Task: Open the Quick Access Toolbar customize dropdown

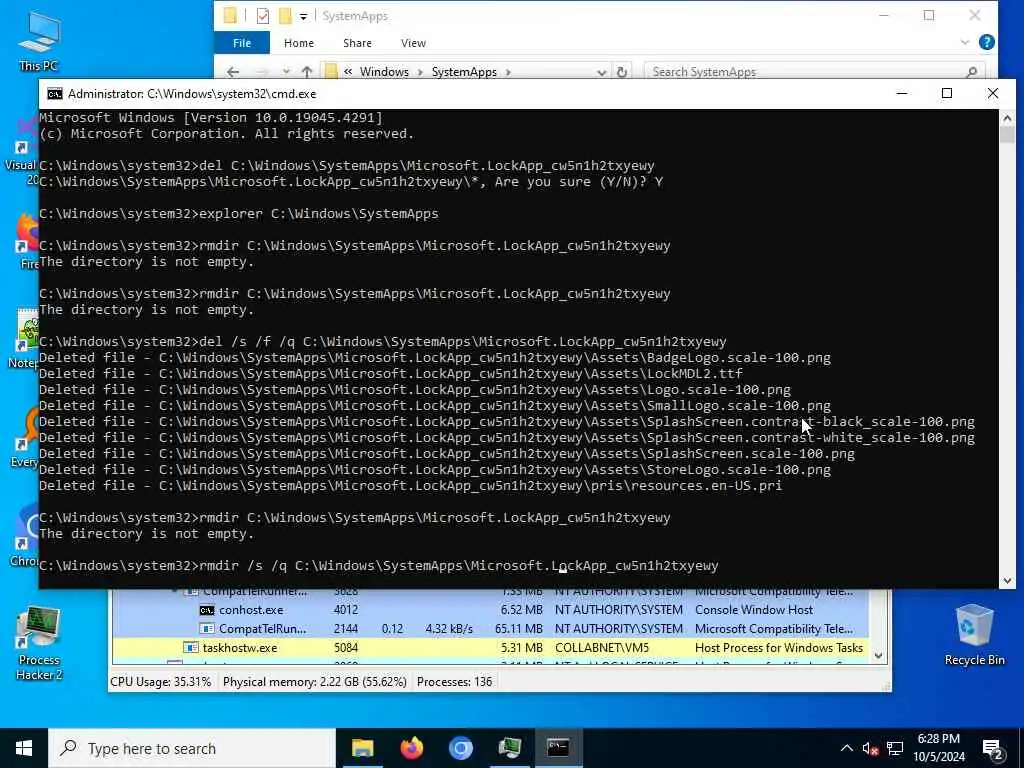Action: 304,16
